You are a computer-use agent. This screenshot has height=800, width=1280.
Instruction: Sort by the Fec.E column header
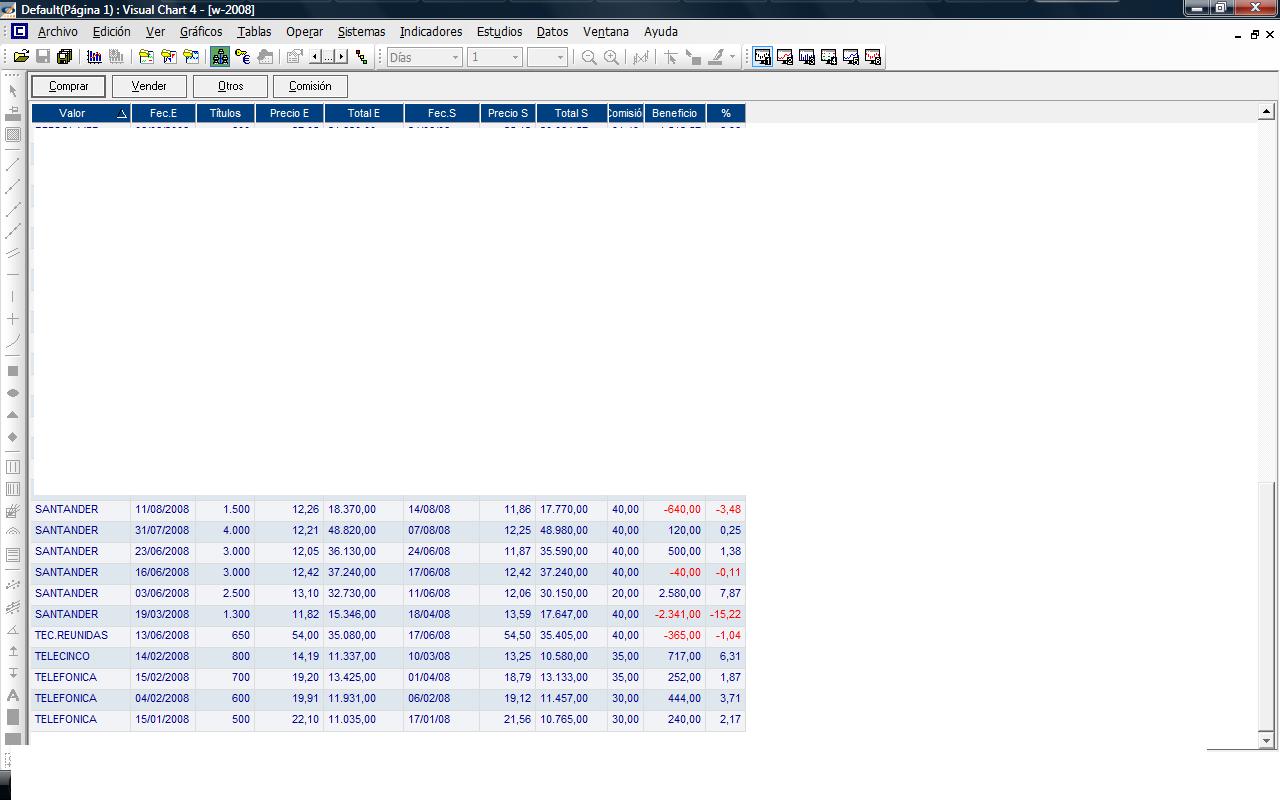click(x=163, y=113)
